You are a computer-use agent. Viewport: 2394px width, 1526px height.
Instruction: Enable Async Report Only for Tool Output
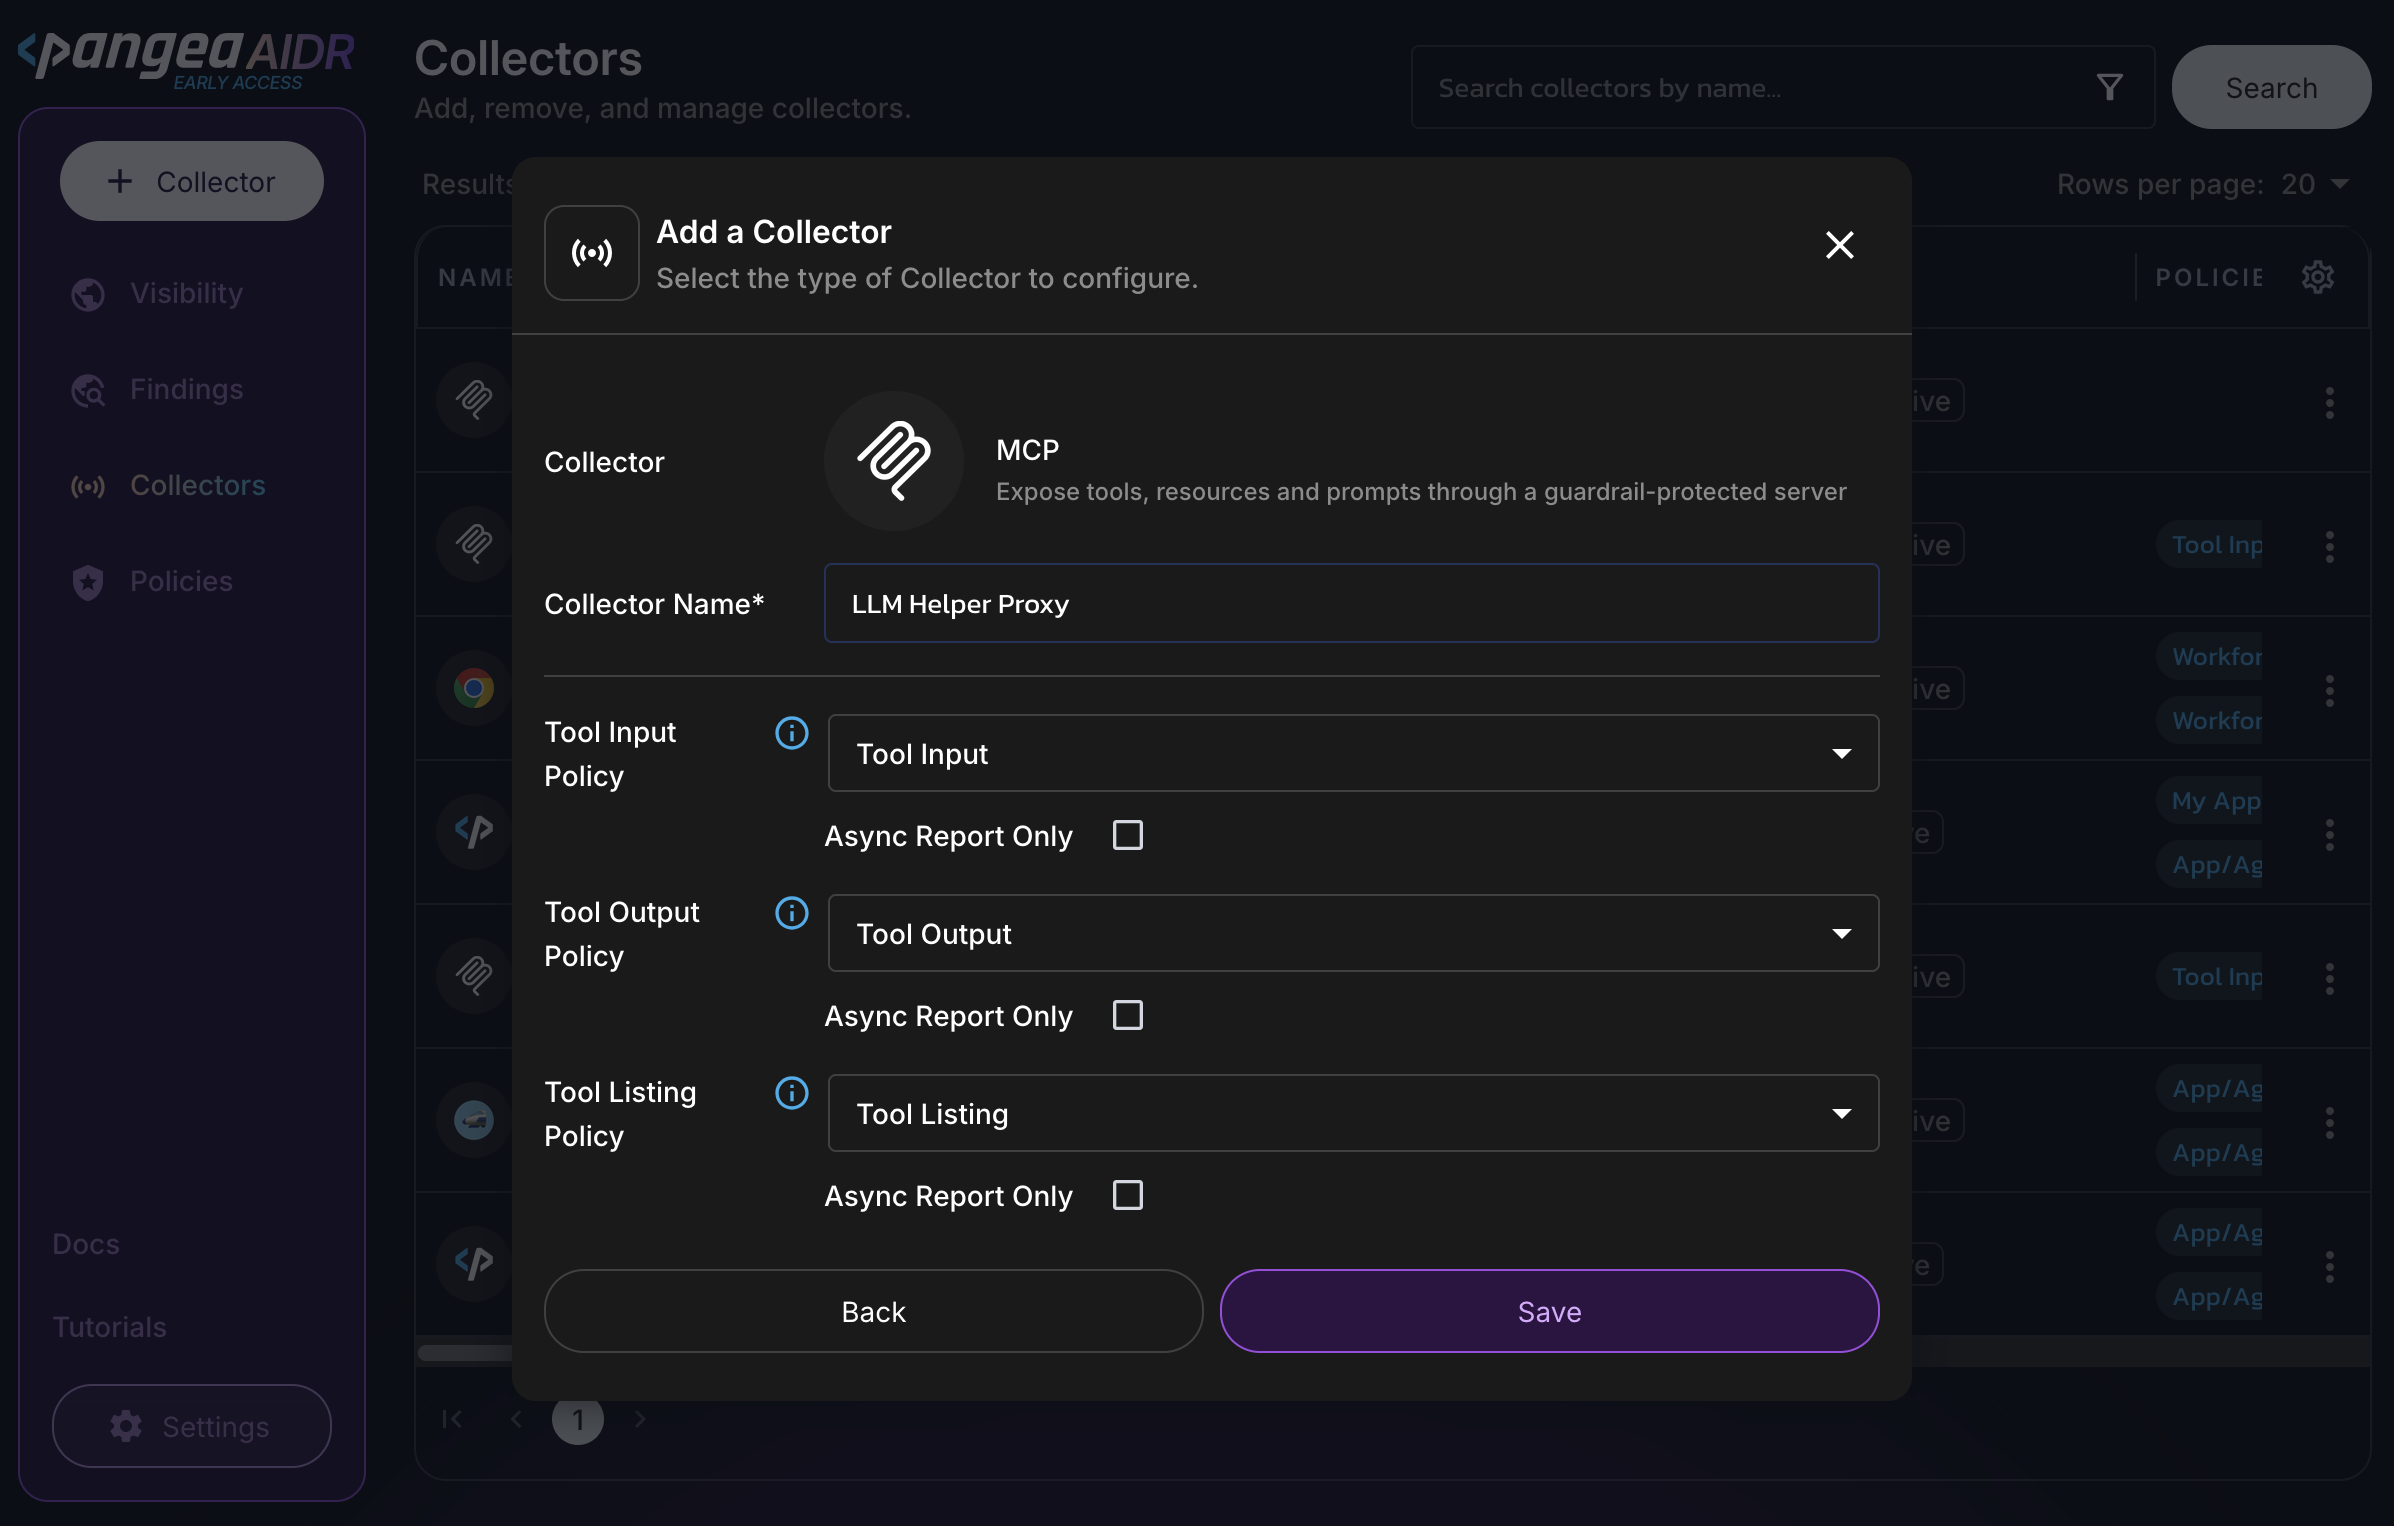(x=1127, y=1015)
